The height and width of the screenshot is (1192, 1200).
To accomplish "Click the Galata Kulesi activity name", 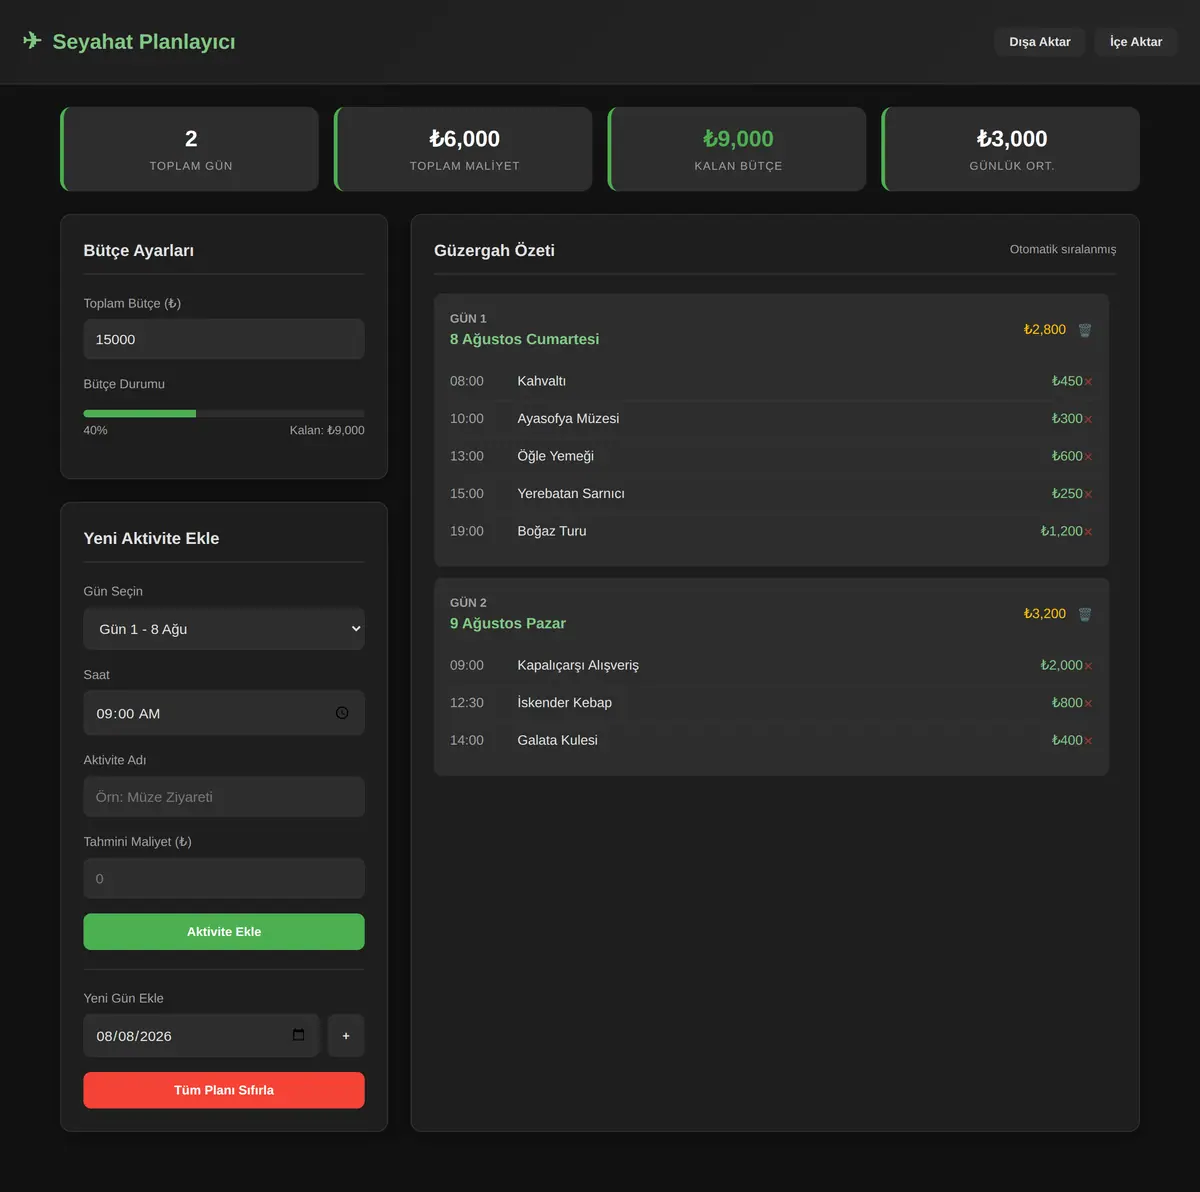I will [x=558, y=740].
